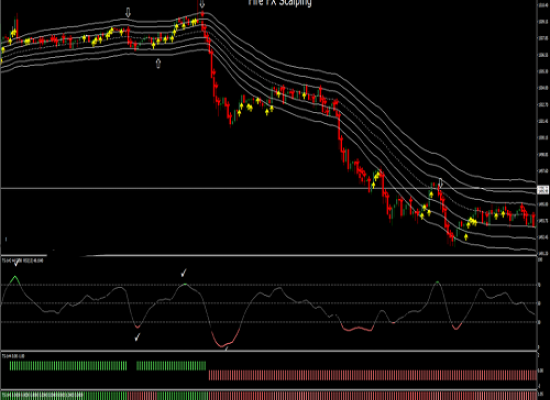Select the checkmark above the second green oscillator peak
550x400 pixels.
click(x=183, y=272)
